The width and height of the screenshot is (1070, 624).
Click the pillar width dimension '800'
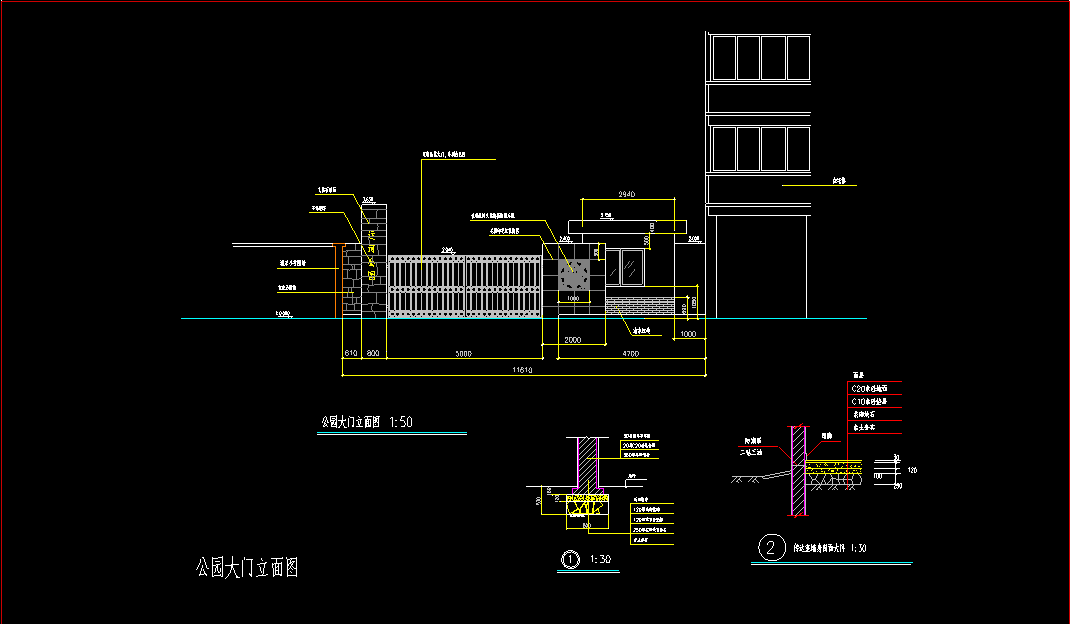(373, 354)
